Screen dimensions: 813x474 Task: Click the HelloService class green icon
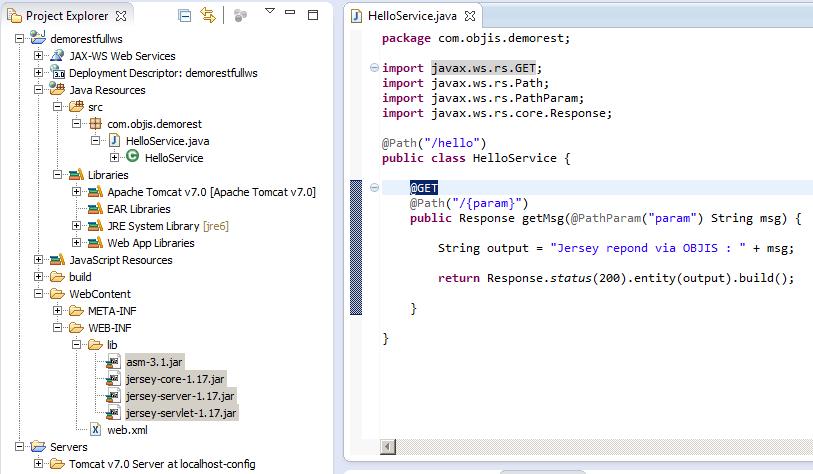coord(132,158)
